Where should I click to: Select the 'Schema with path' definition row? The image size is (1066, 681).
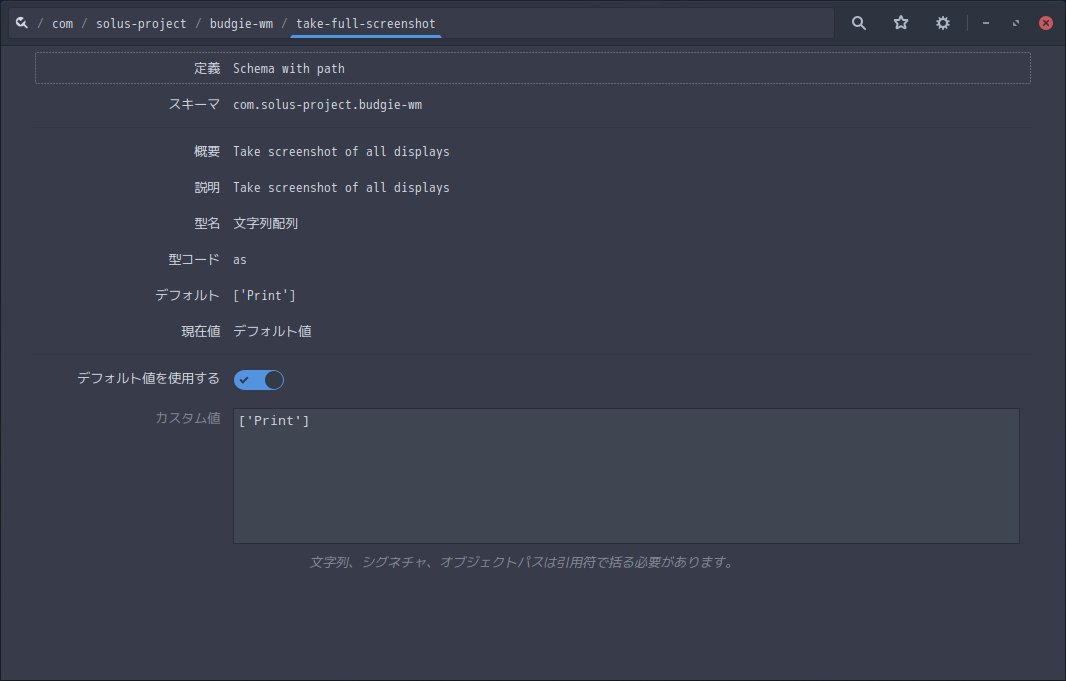533,68
